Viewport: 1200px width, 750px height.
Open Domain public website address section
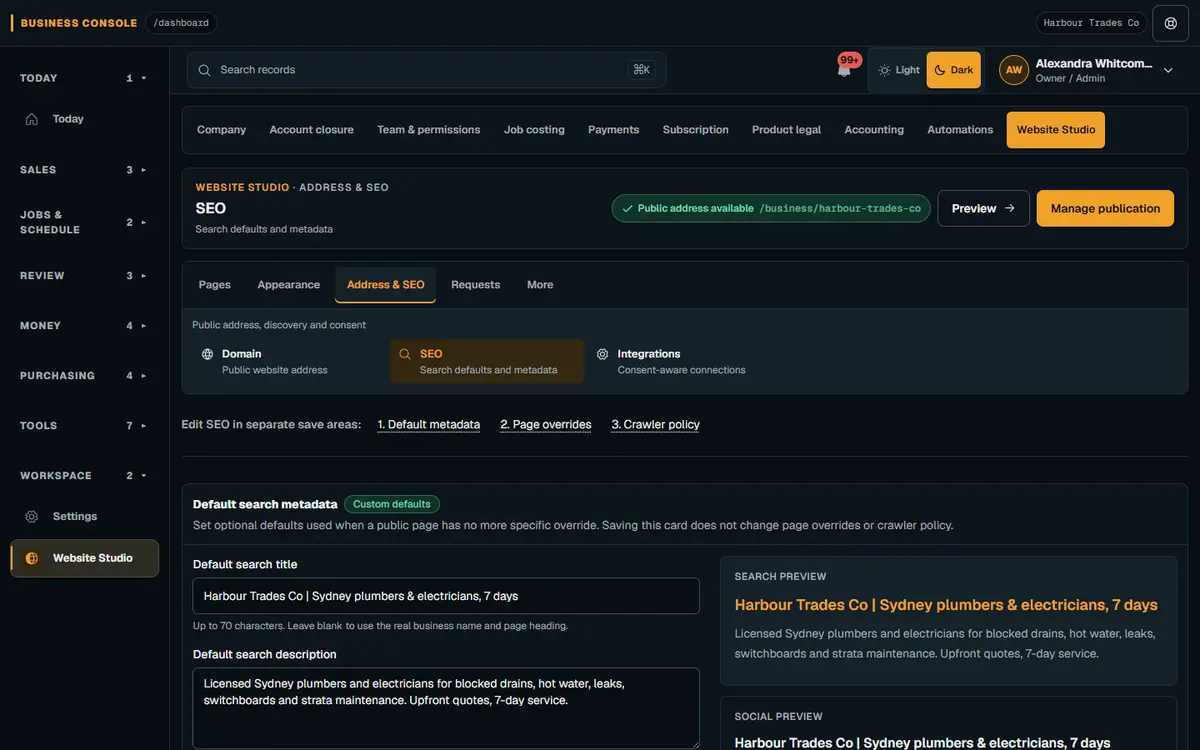289,361
